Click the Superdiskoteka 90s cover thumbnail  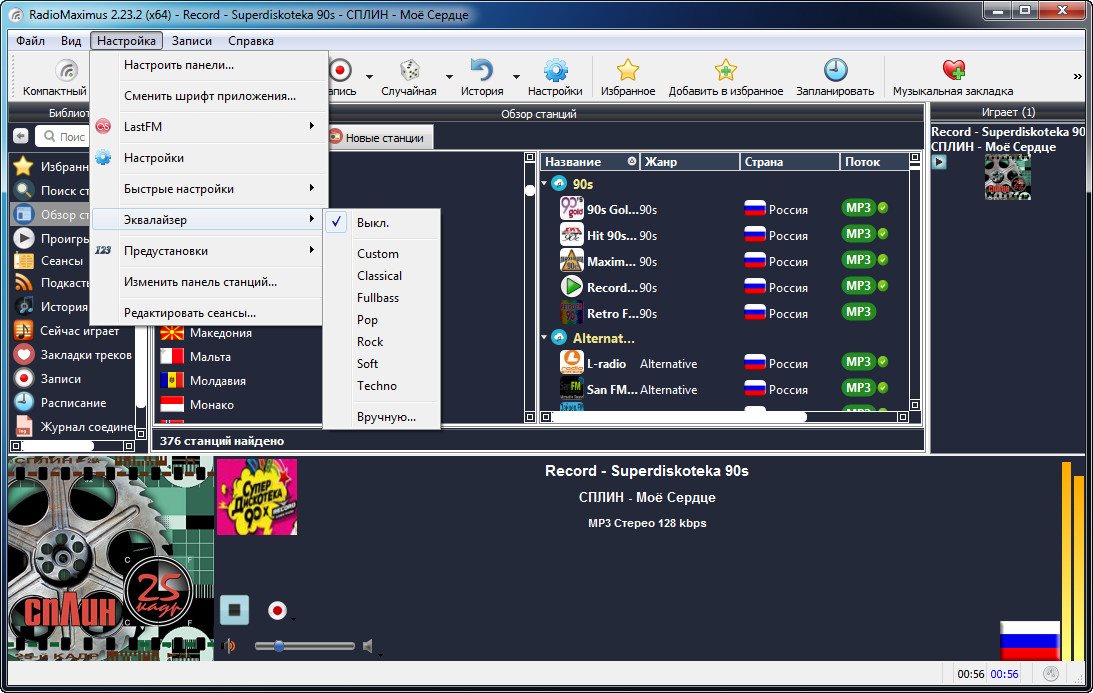[x=257, y=497]
